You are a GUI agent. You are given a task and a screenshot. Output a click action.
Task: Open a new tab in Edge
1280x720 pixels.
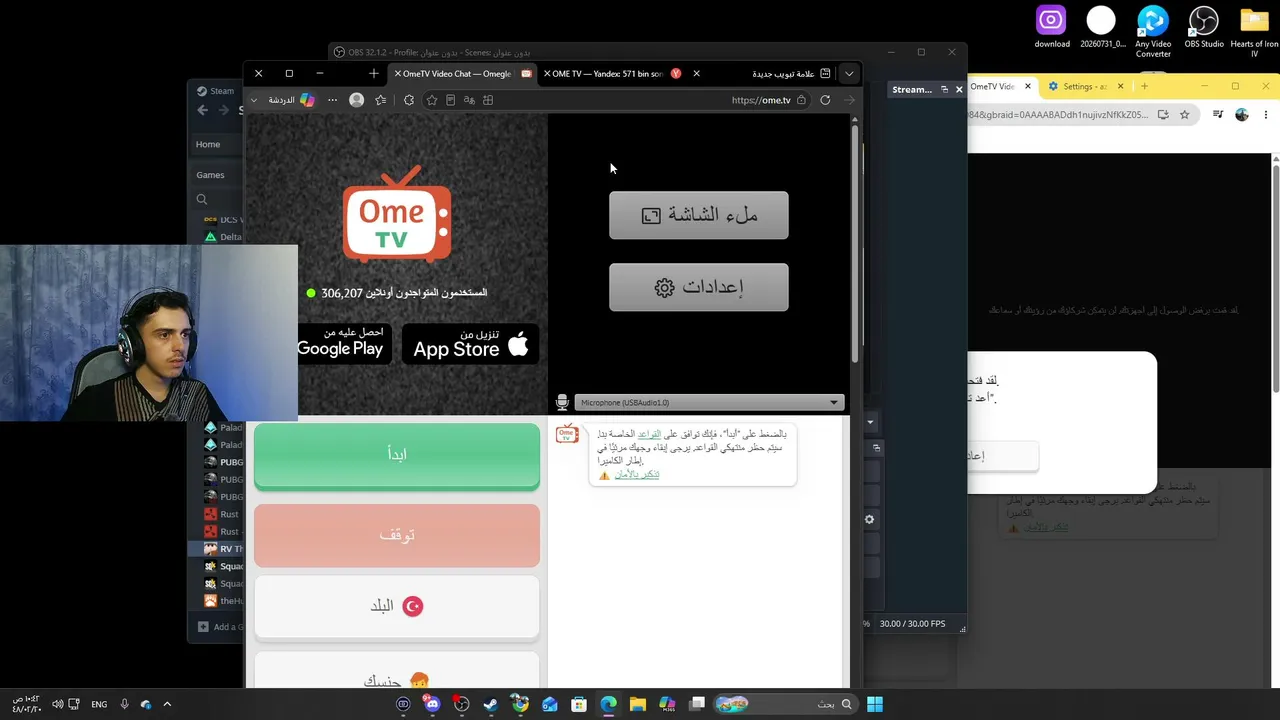(x=374, y=73)
